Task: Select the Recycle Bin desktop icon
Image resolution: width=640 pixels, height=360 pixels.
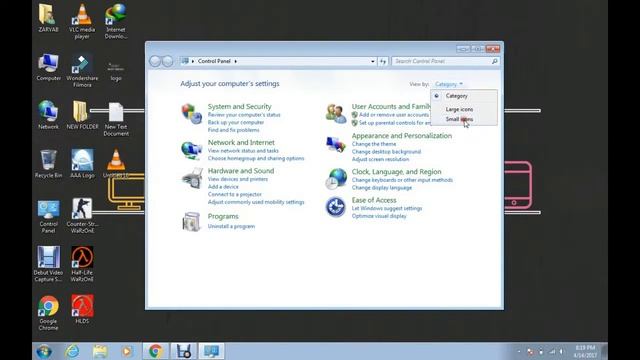Action: point(48,164)
